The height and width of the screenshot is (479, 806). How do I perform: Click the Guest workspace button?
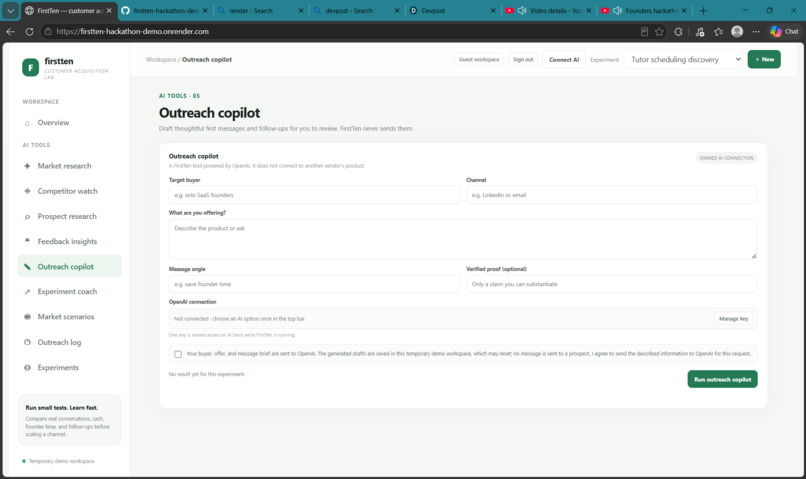coord(479,60)
